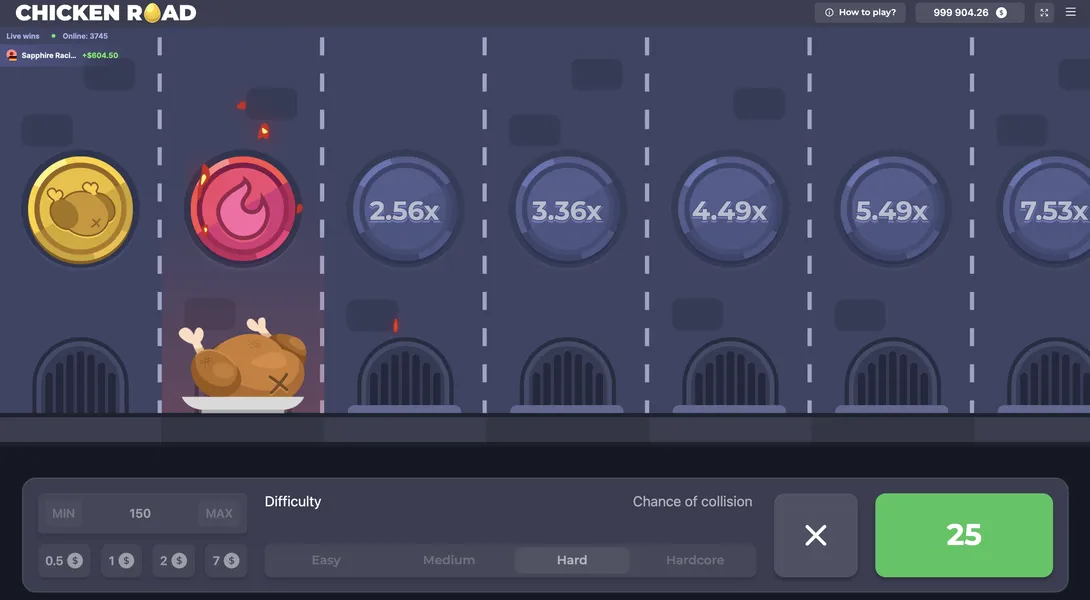Open the How to play dialog
Viewport: 1090px width, 600px height.
(x=859, y=12)
